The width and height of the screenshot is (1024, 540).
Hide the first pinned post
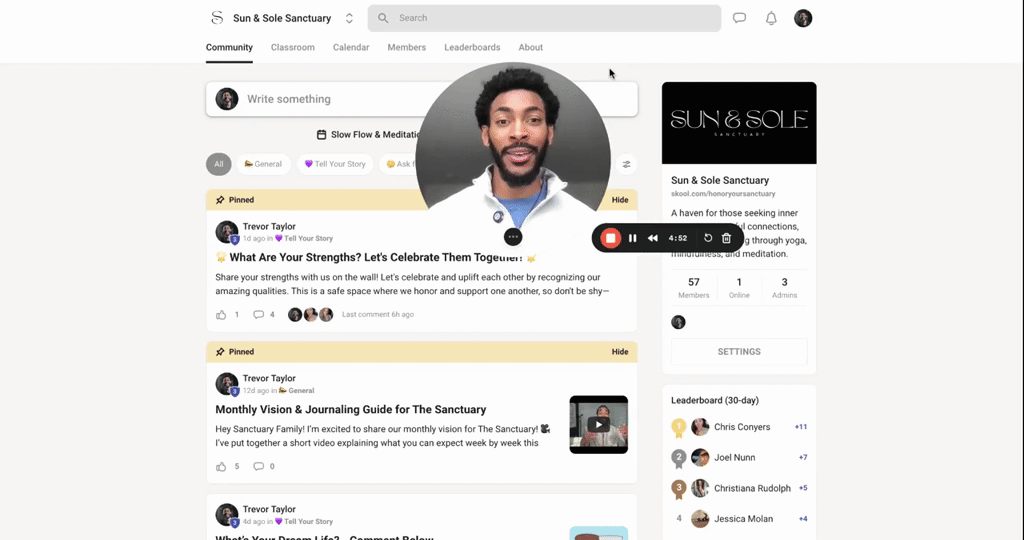pos(620,200)
